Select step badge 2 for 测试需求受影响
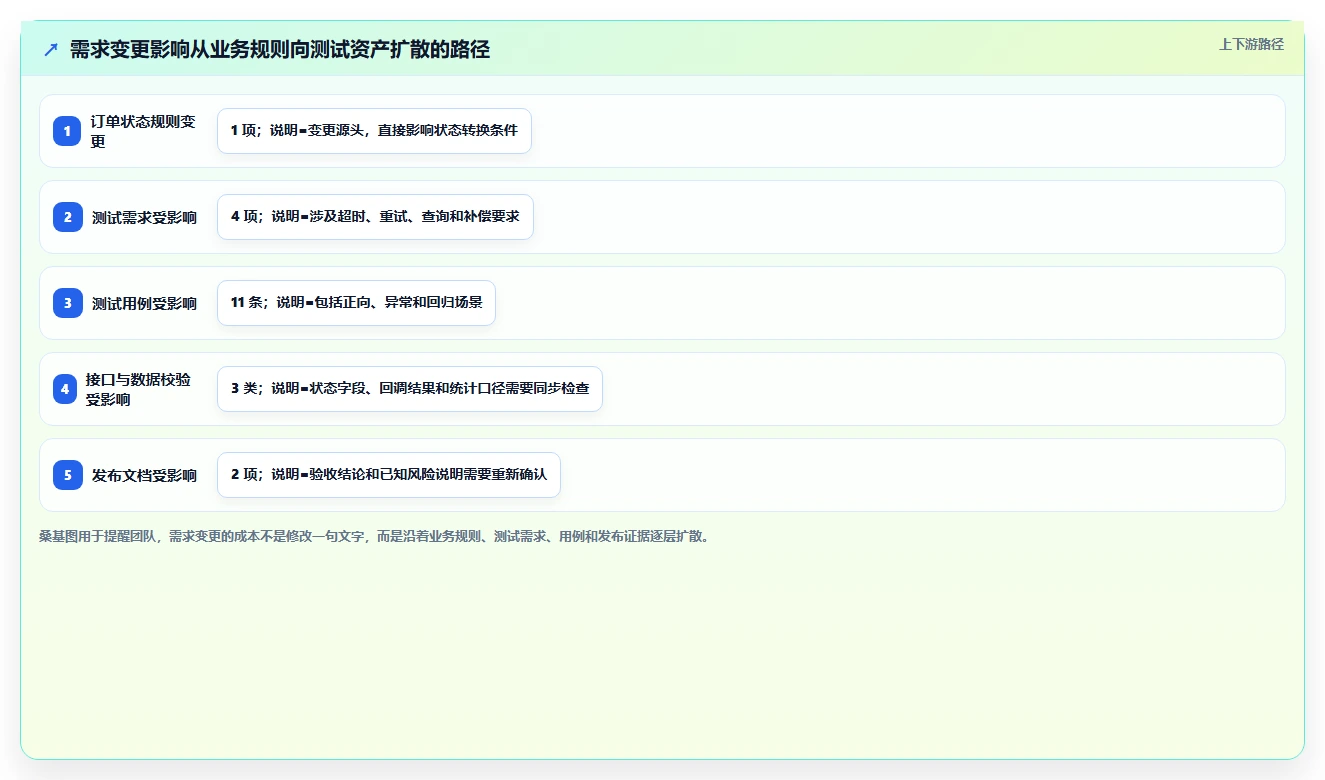The image size is (1325, 780). (x=67, y=217)
